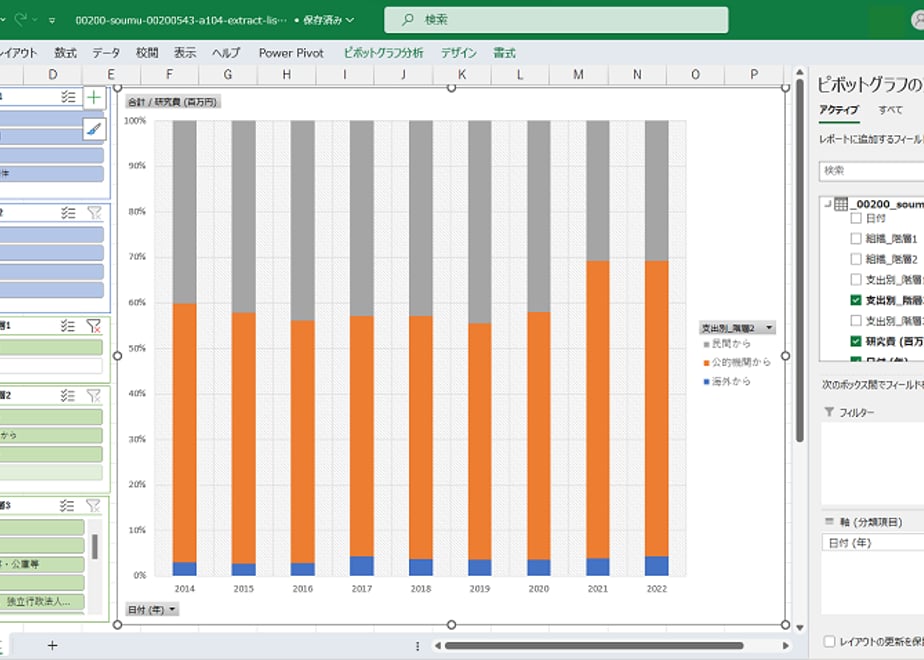Image resolution: width=924 pixels, height=660 pixels.
Task: Clear the filter on the 階層3 green slicer
Action: (93, 505)
